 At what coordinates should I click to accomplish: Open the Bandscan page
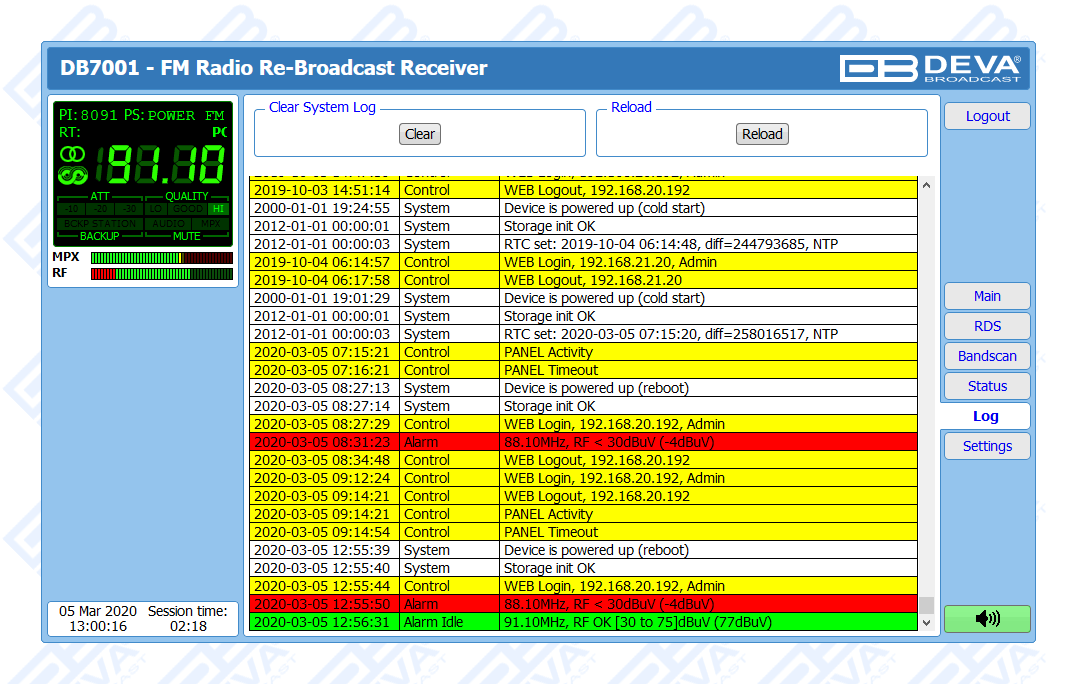click(x=986, y=356)
